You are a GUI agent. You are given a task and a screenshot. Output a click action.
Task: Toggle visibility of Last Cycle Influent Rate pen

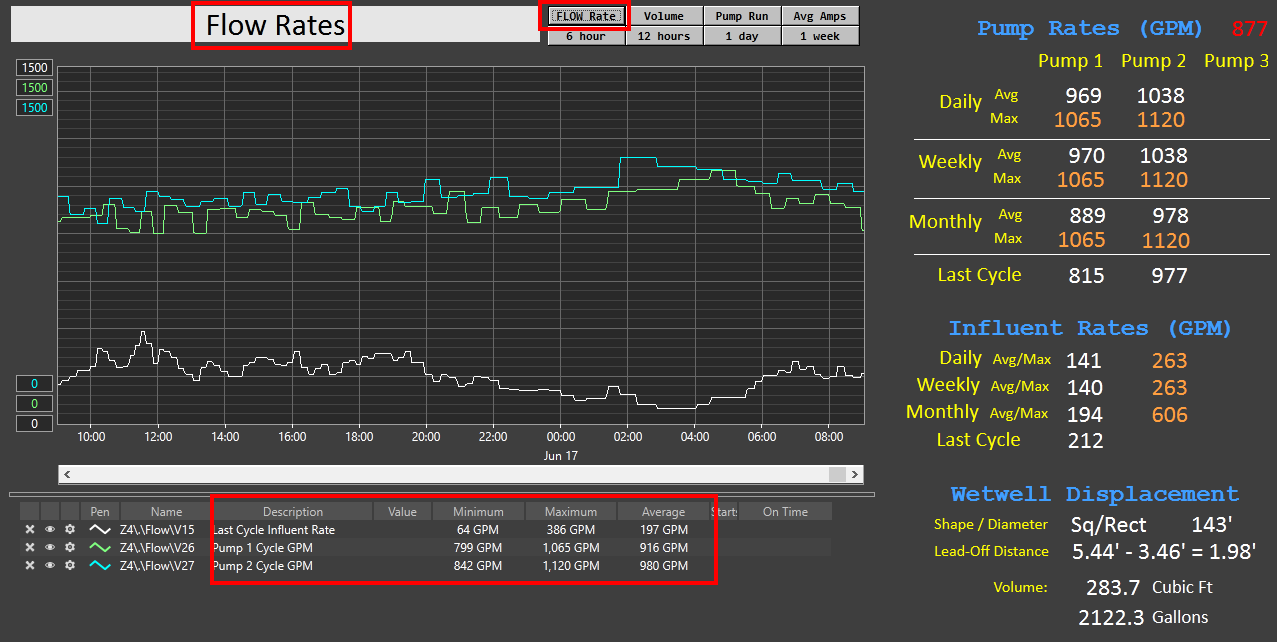click(50, 530)
